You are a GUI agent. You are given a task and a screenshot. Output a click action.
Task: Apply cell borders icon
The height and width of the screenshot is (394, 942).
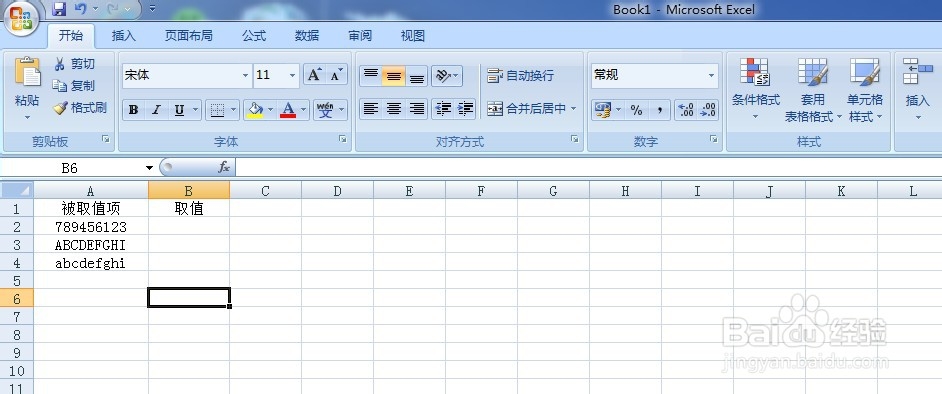(217, 110)
